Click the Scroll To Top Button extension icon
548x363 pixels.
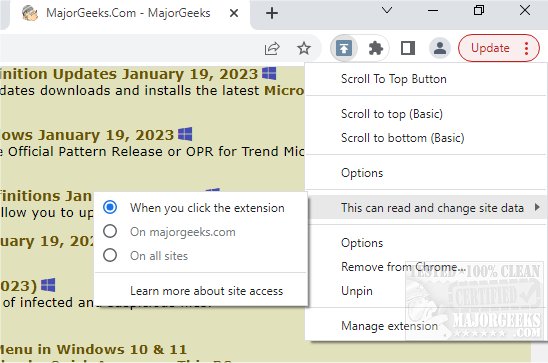[x=344, y=48]
